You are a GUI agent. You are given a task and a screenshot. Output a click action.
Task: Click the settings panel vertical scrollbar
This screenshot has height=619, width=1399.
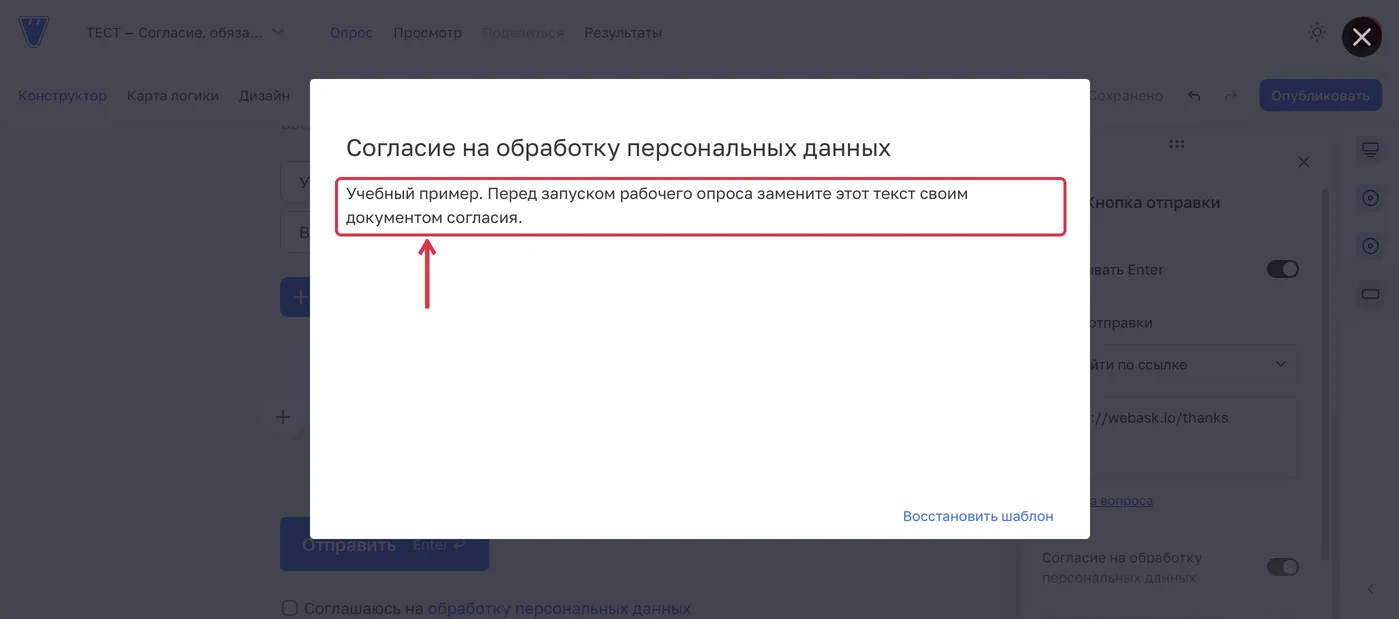1326,375
